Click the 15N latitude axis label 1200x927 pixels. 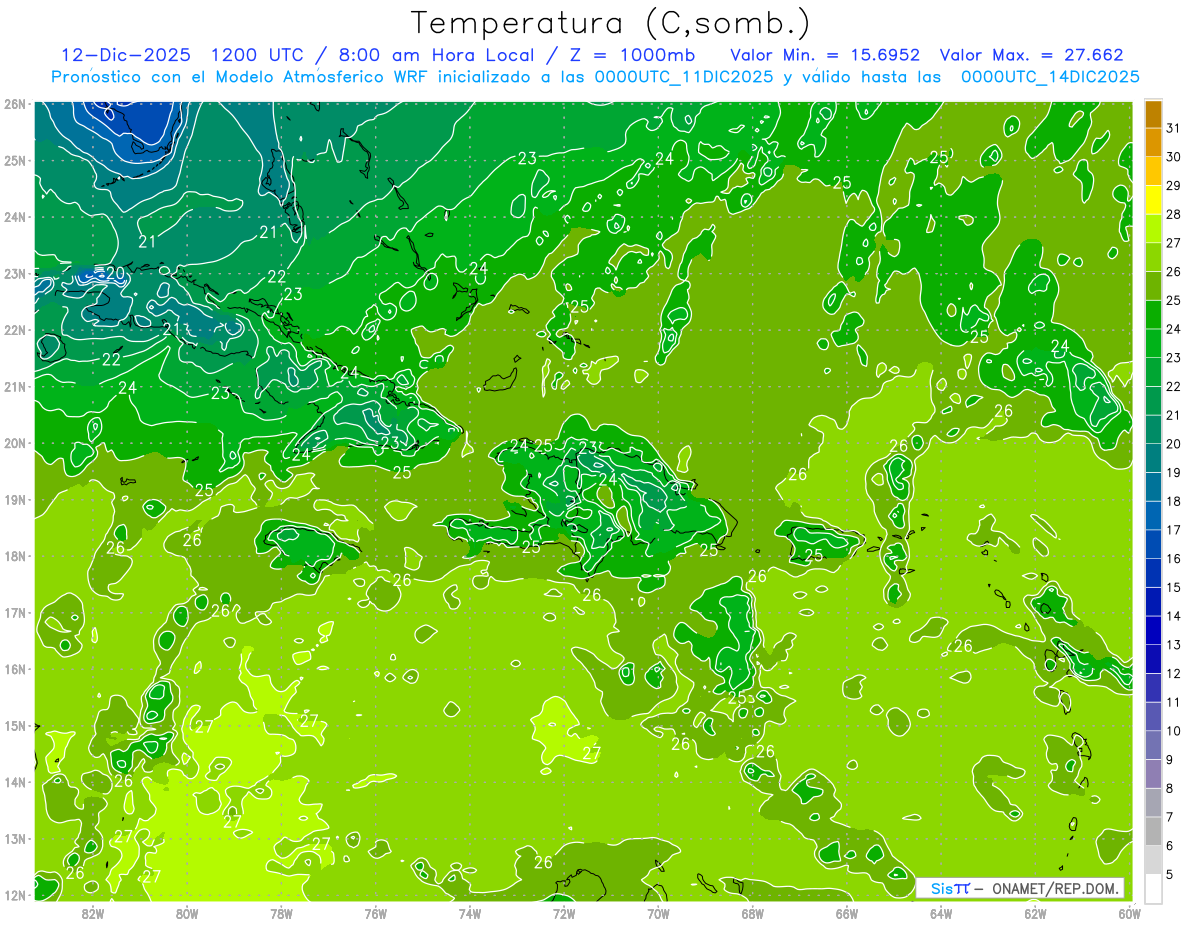(x=15, y=725)
